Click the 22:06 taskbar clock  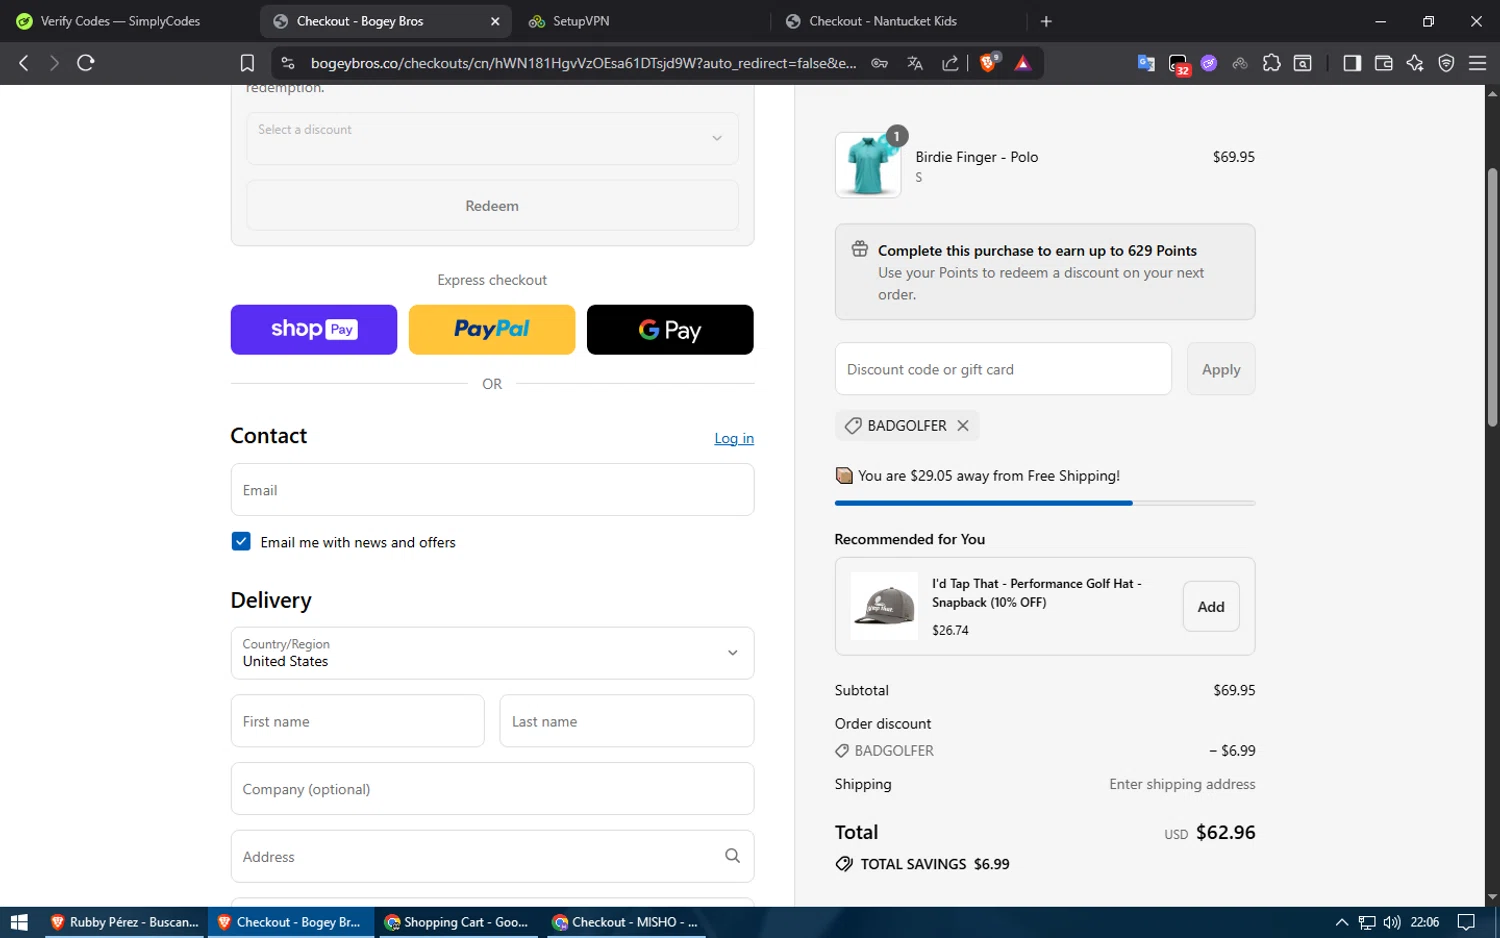pos(1424,922)
